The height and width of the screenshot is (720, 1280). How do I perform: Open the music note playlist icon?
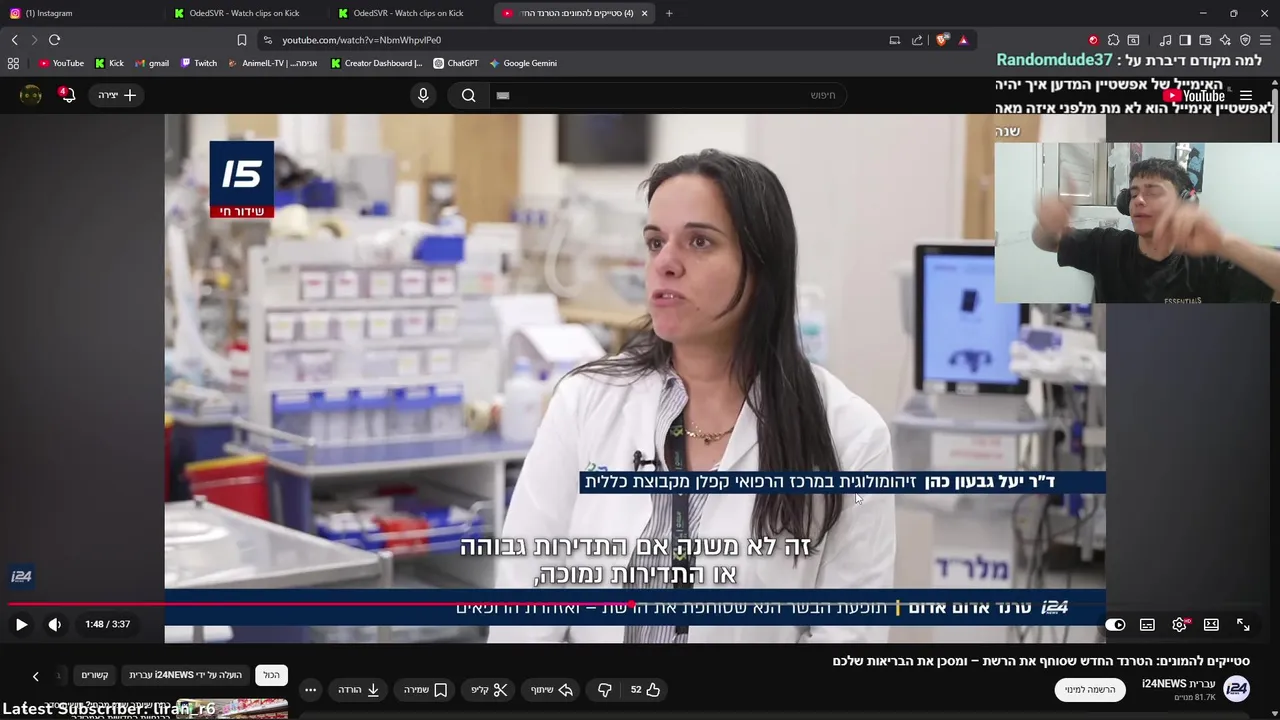click(x=1165, y=40)
